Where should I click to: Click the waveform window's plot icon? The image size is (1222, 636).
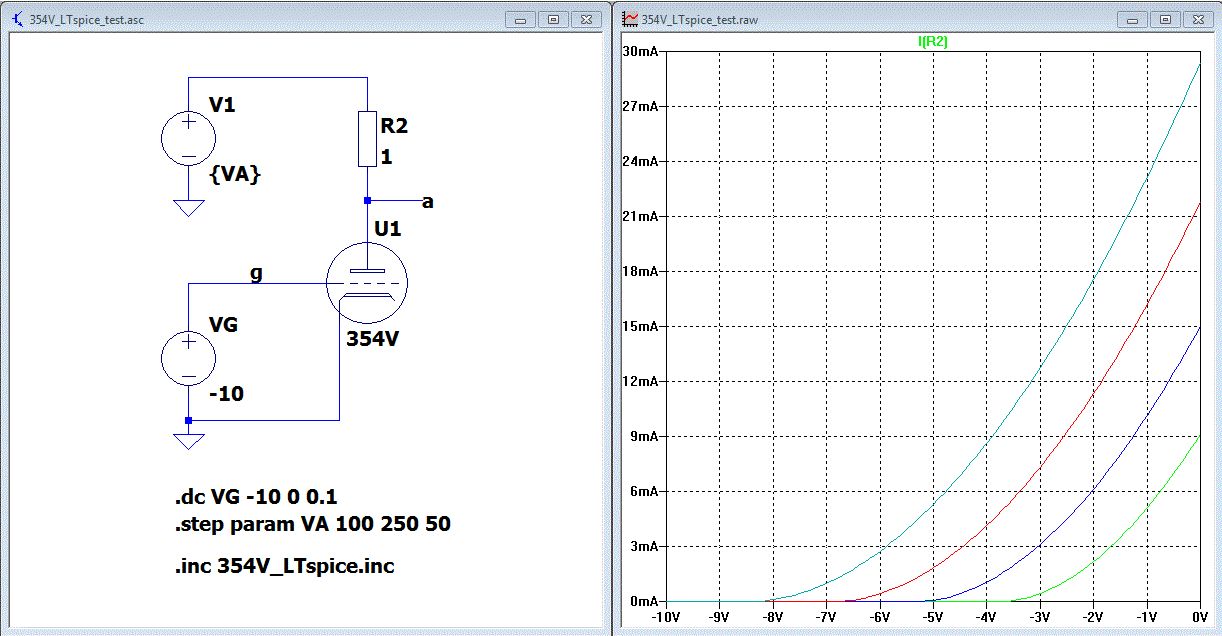[x=629, y=19]
